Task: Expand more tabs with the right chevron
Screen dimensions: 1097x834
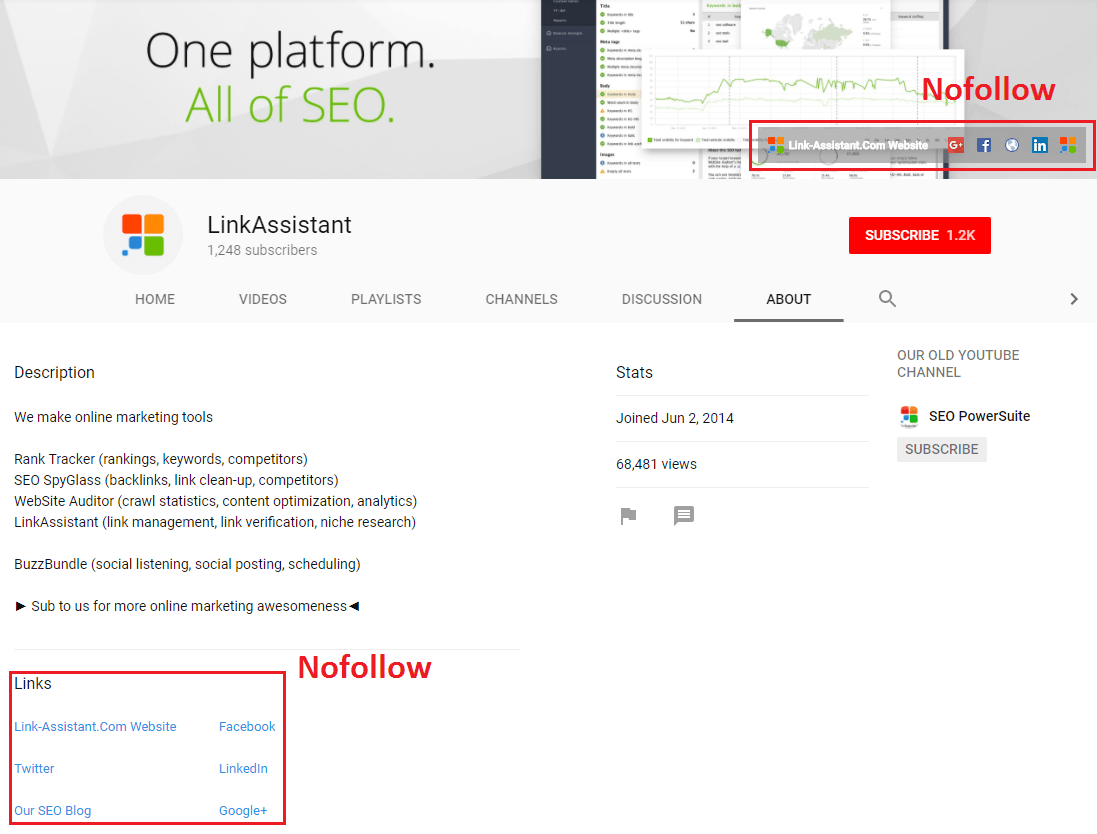Action: click(x=1074, y=299)
